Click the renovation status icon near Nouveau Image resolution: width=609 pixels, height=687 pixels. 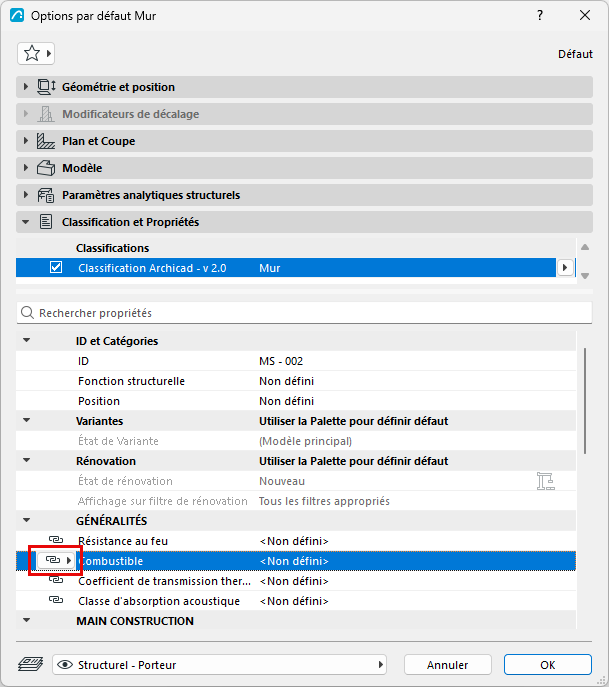[545, 481]
